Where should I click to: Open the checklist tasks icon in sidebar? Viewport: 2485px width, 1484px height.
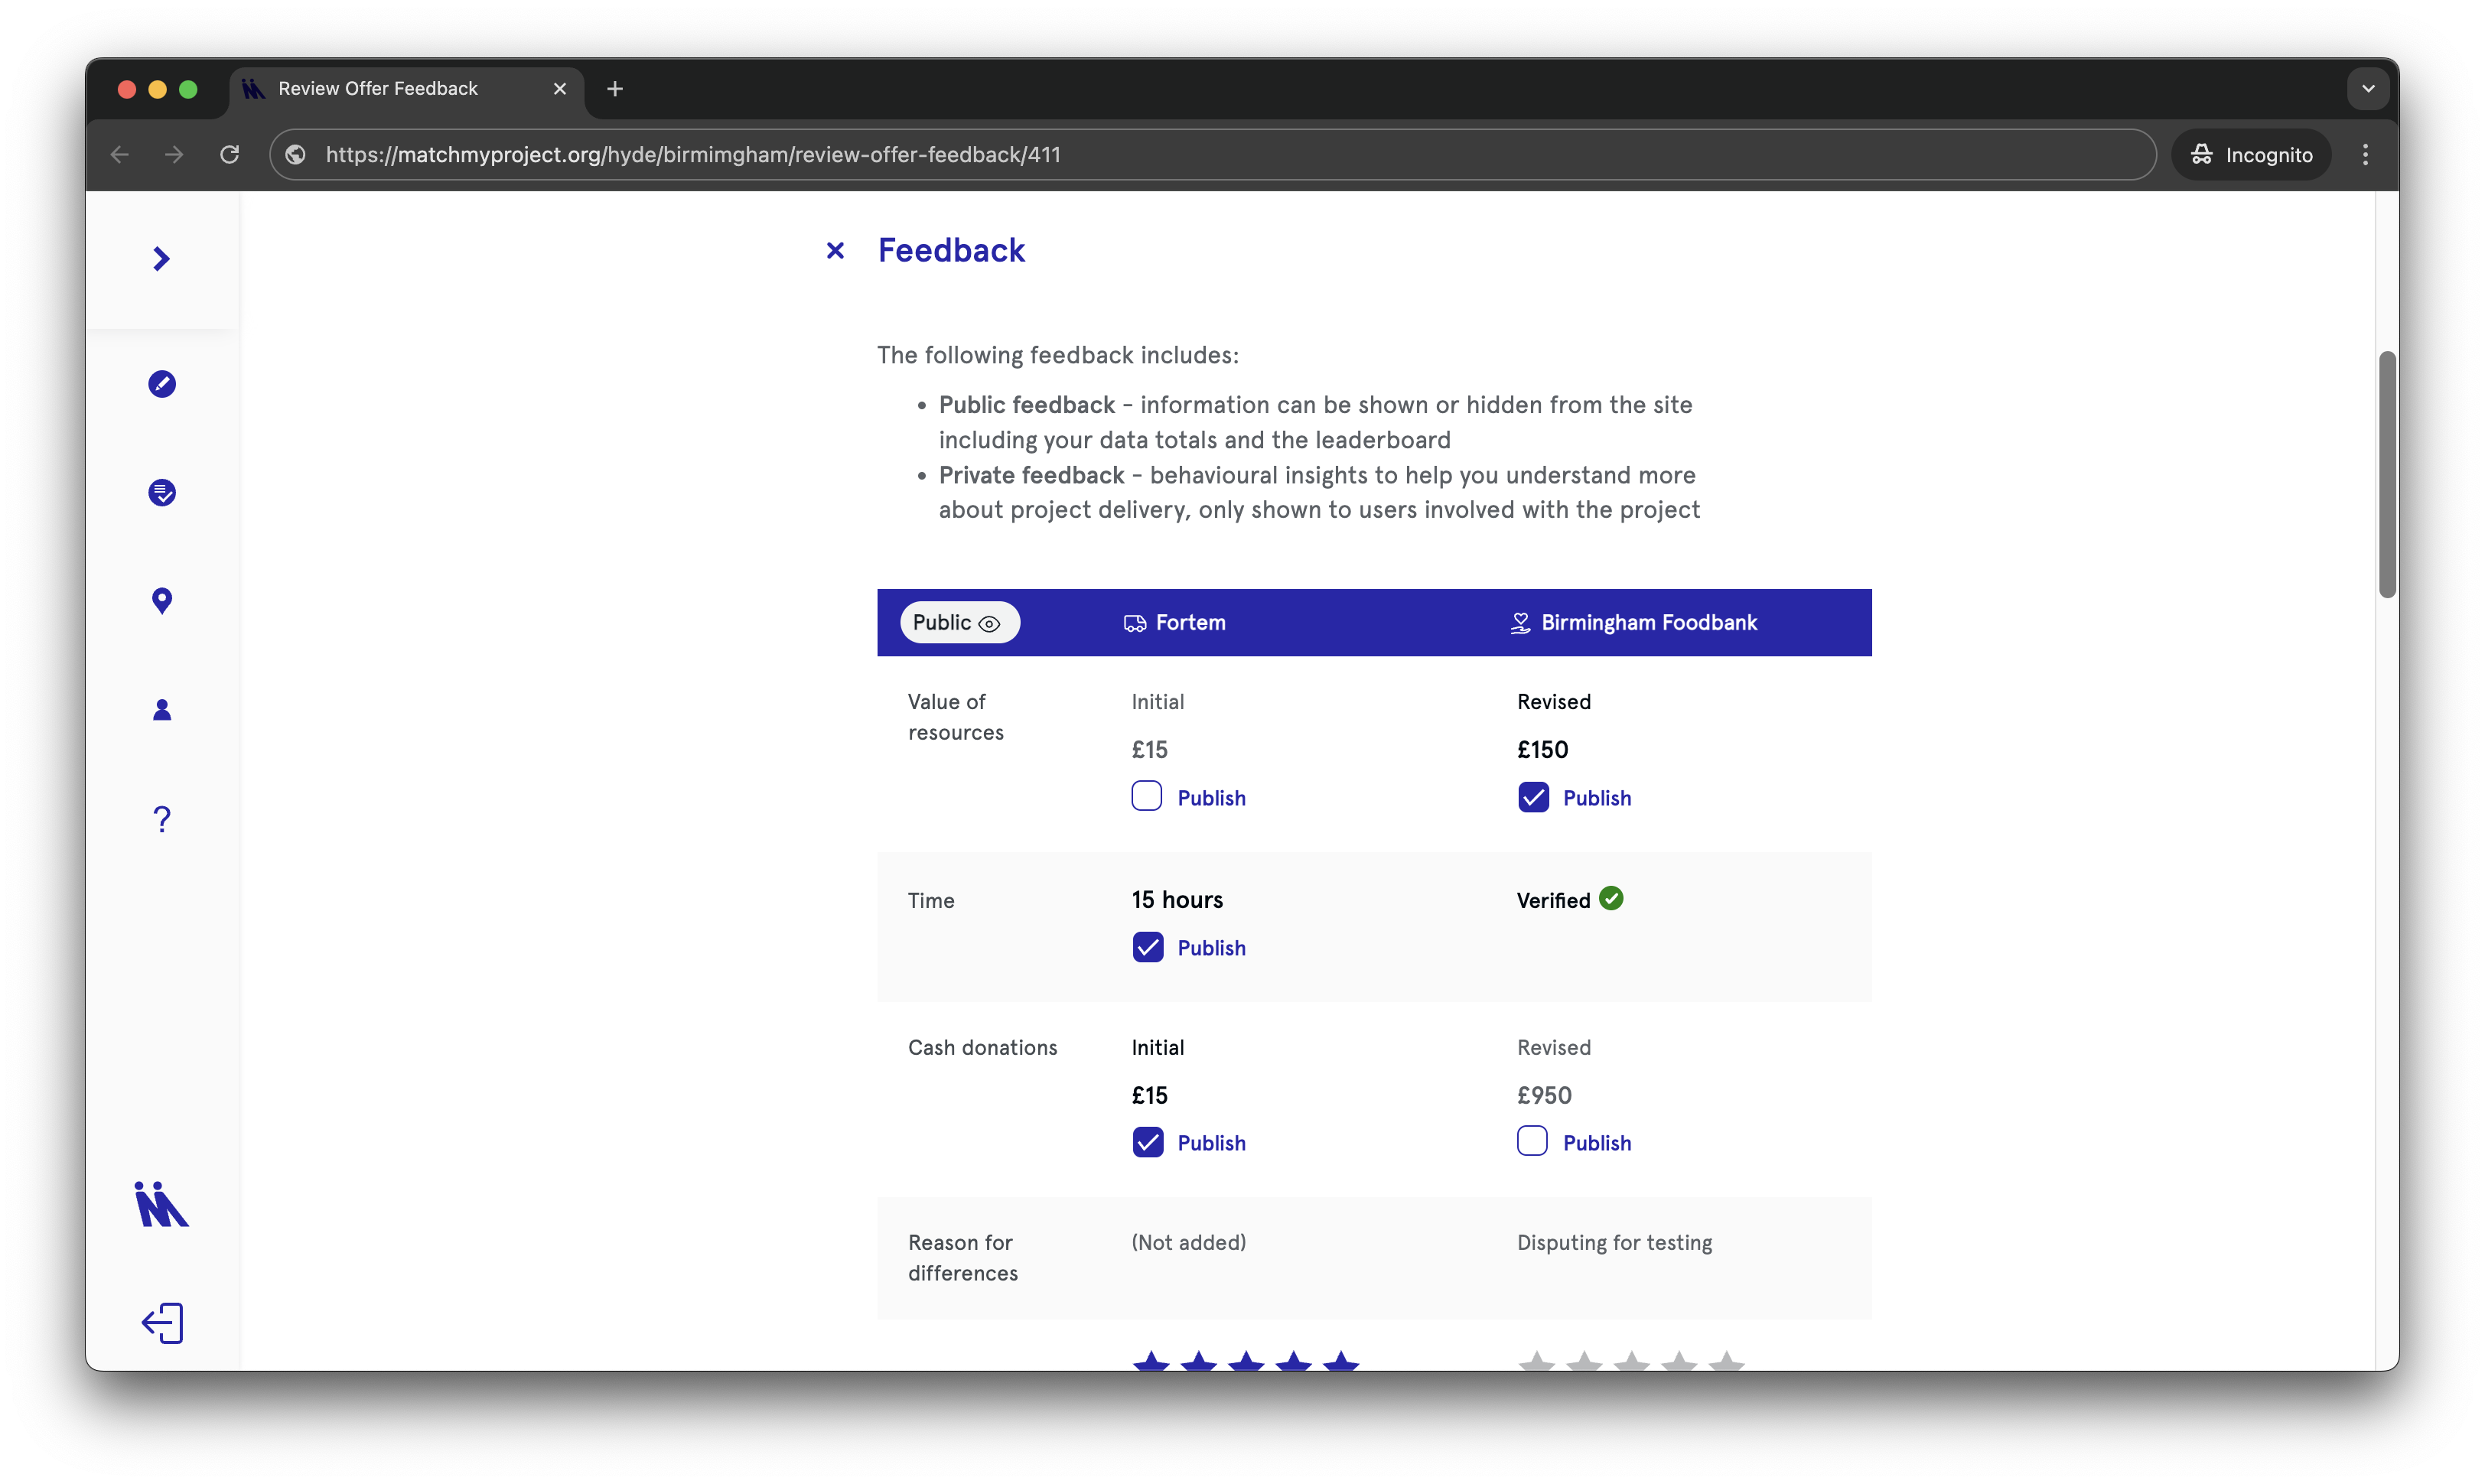(162, 493)
